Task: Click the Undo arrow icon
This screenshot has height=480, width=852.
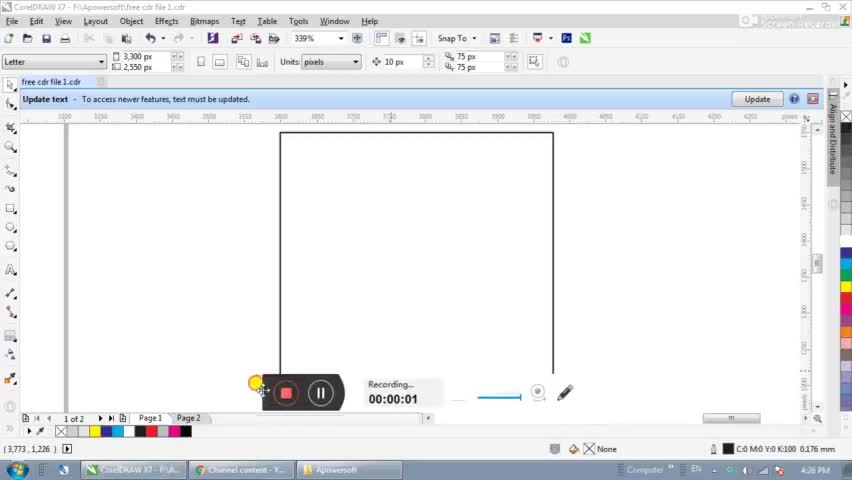Action: (150, 38)
